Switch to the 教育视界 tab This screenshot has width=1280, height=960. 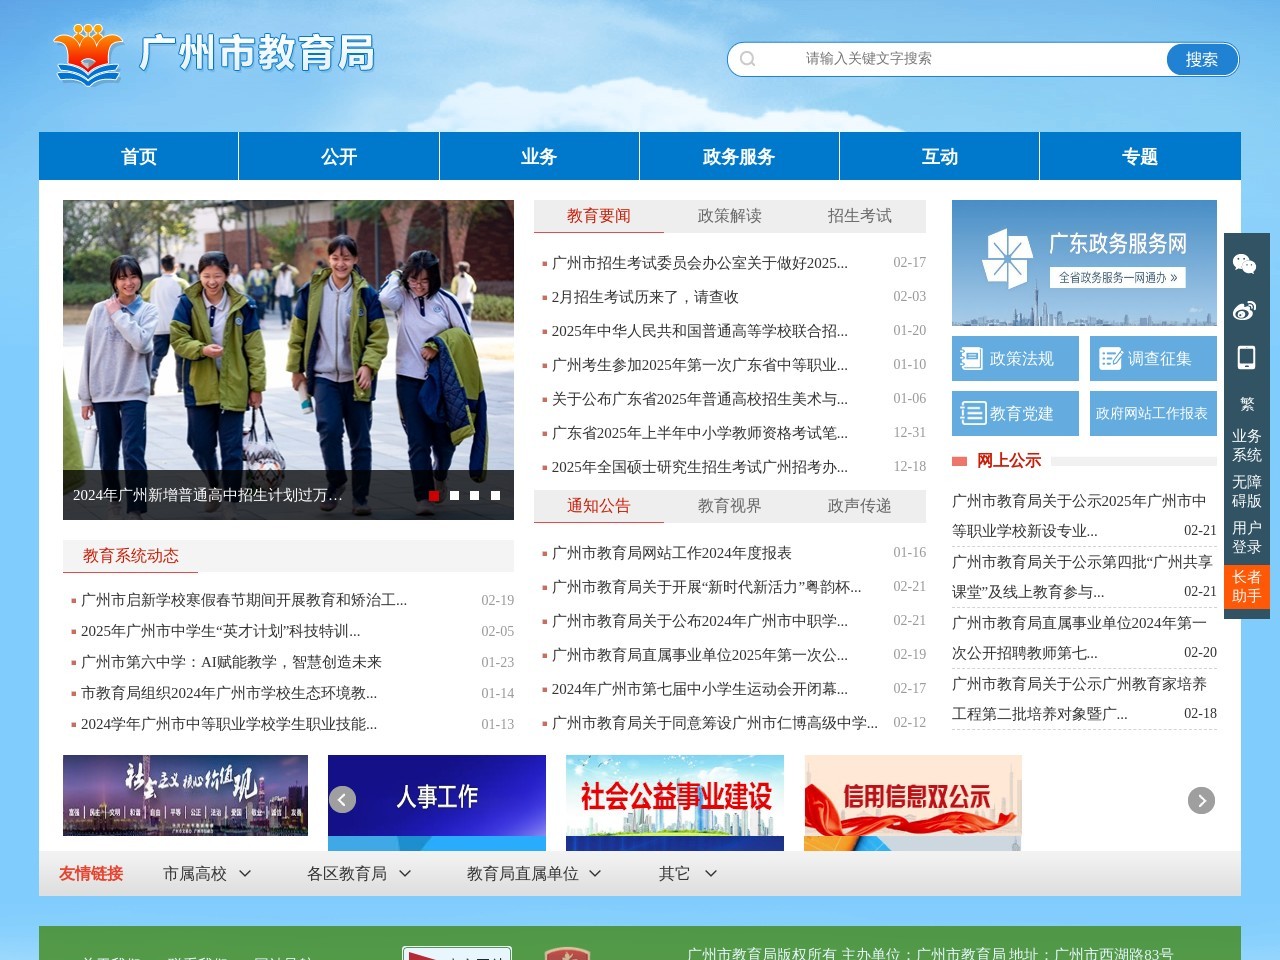pyautogui.click(x=729, y=506)
